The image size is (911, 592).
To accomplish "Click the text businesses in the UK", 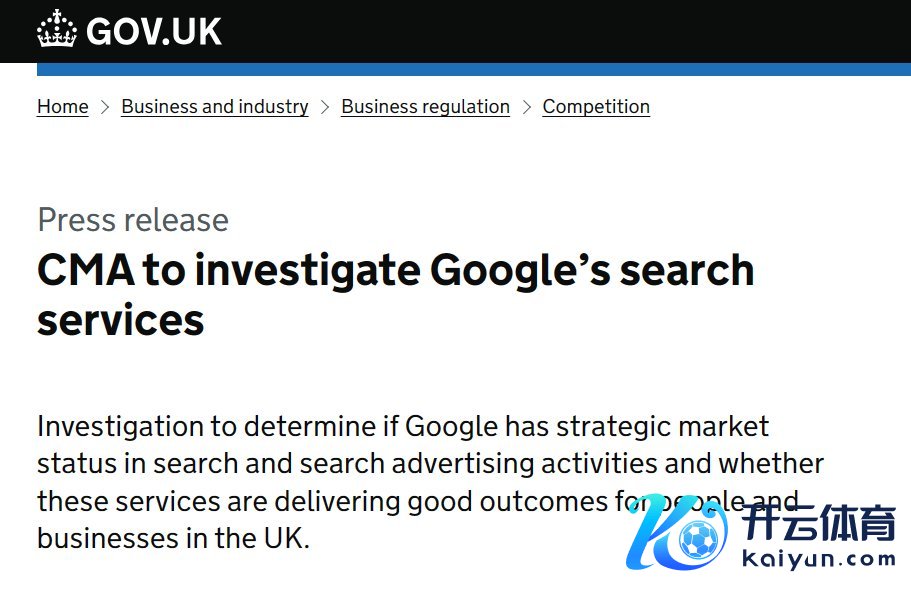I will point(173,538).
